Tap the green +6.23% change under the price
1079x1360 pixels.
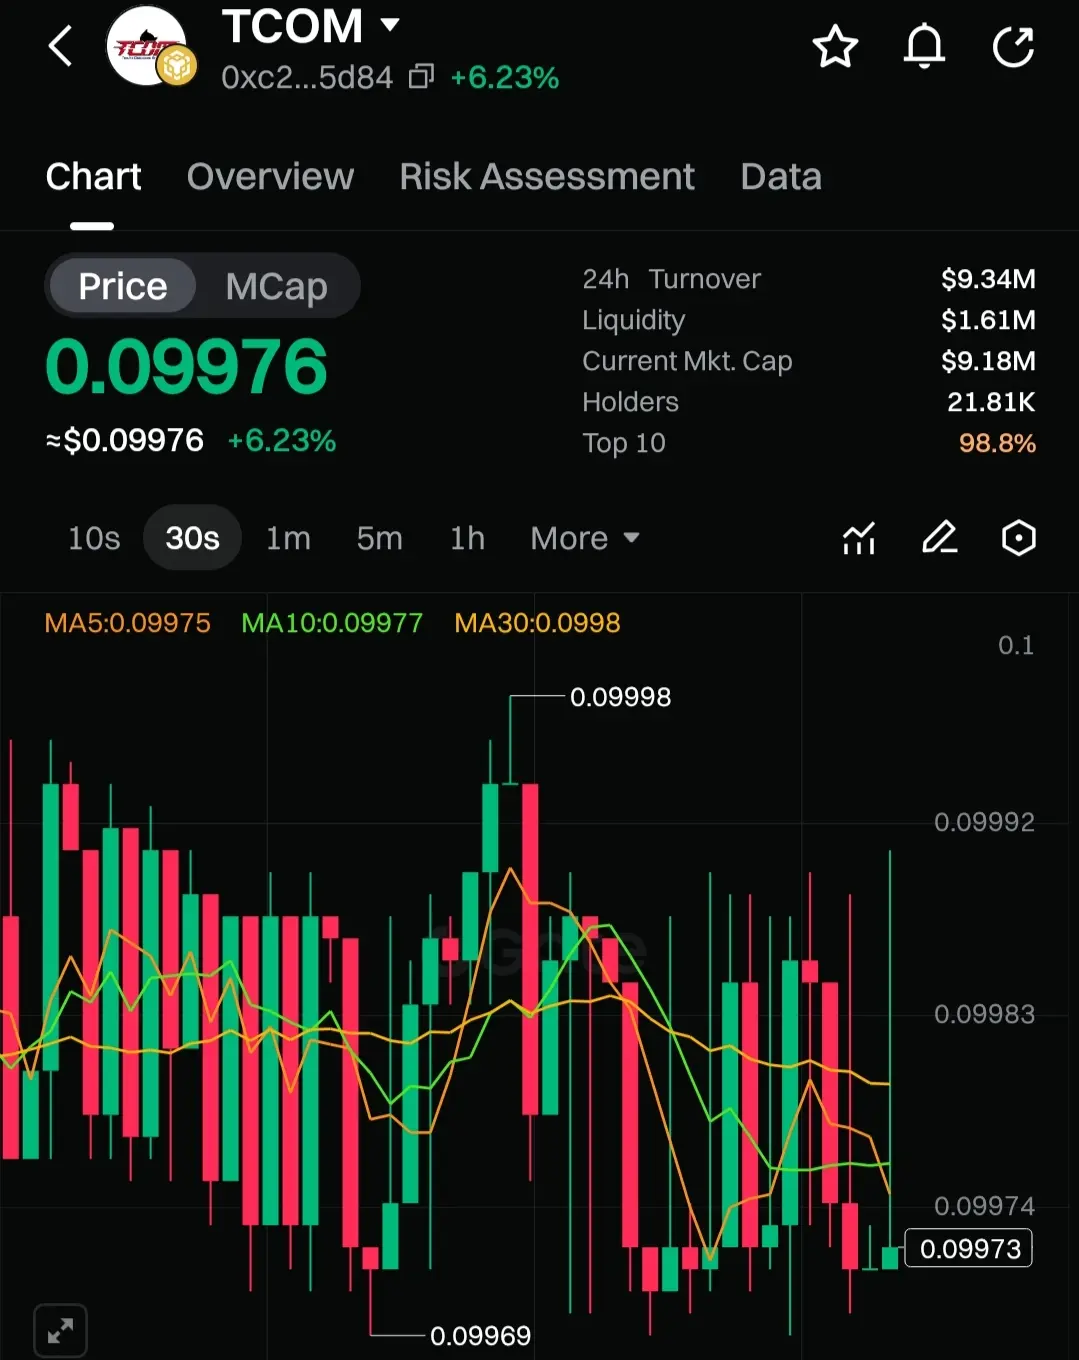tap(282, 440)
